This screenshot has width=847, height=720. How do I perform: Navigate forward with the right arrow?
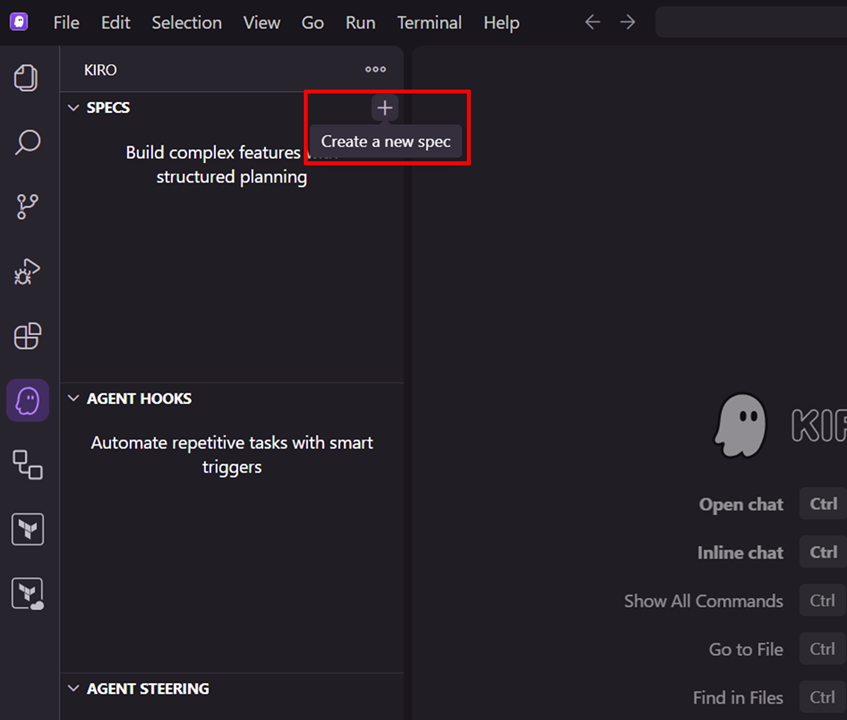tap(628, 22)
